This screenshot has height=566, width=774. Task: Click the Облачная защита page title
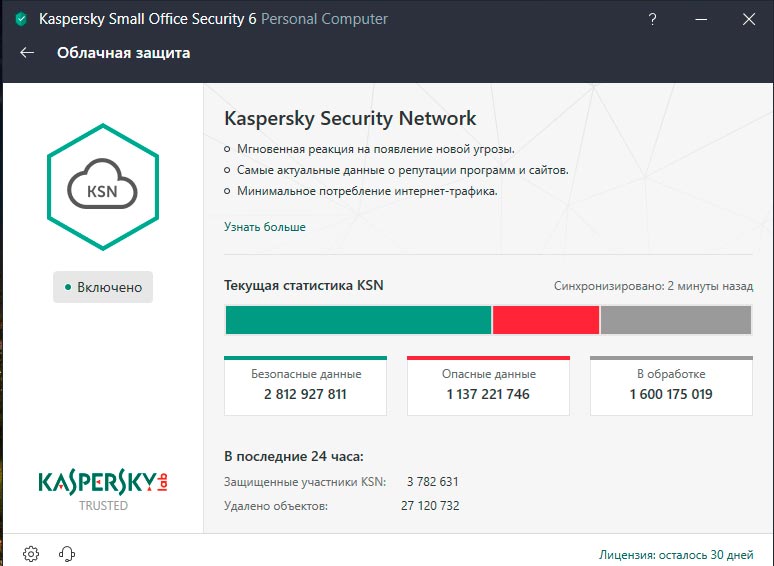point(123,53)
